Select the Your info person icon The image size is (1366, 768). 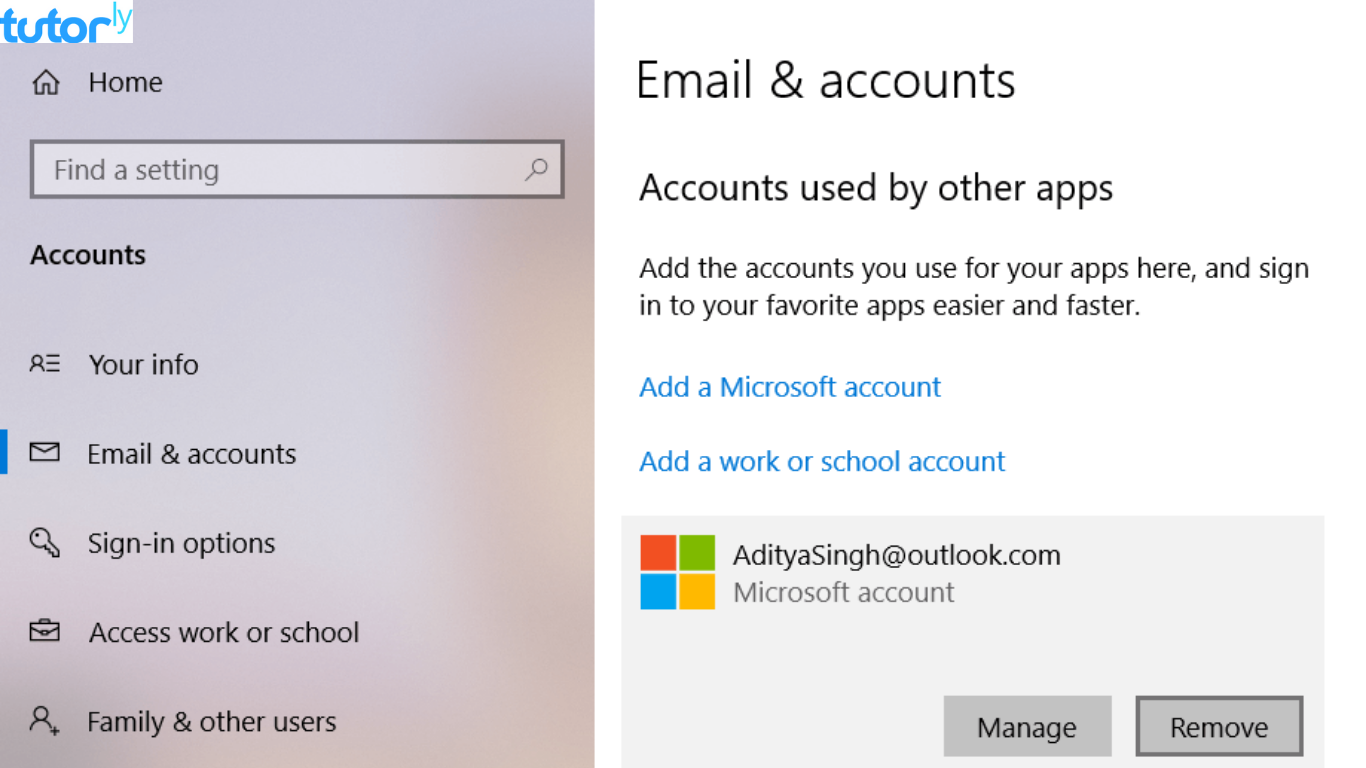pos(45,364)
